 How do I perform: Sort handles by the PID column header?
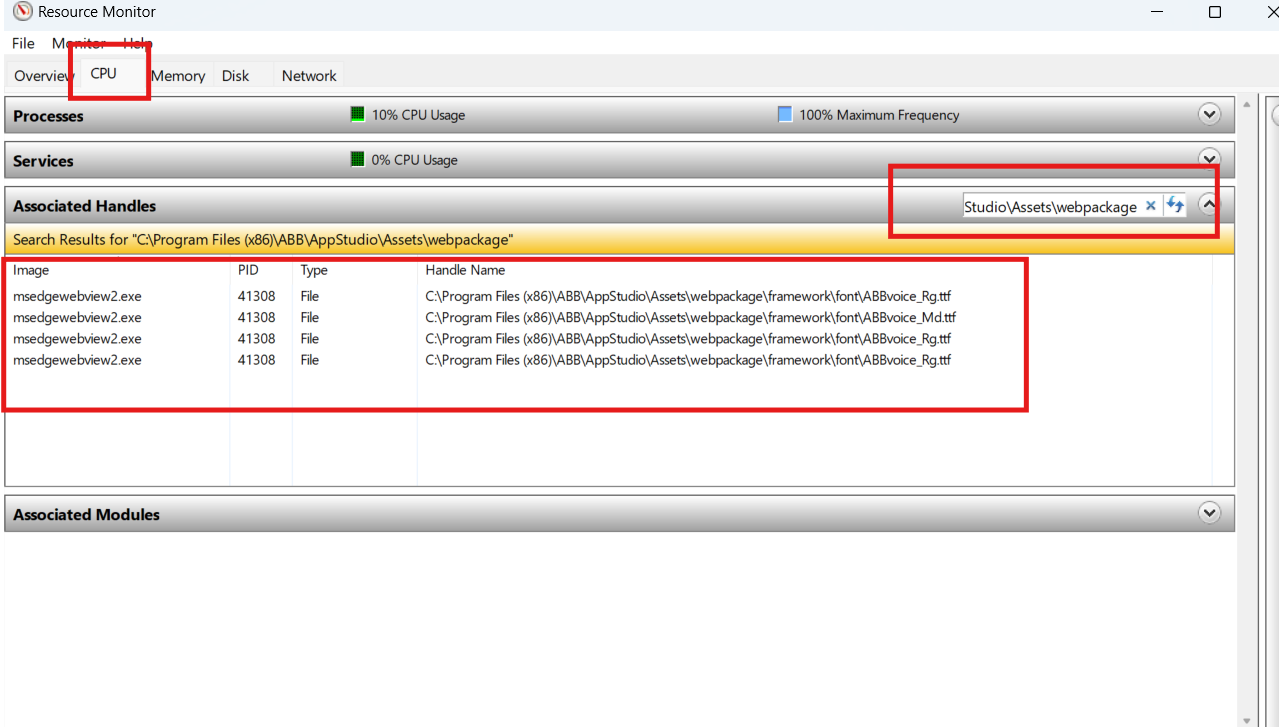pyautogui.click(x=248, y=270)
